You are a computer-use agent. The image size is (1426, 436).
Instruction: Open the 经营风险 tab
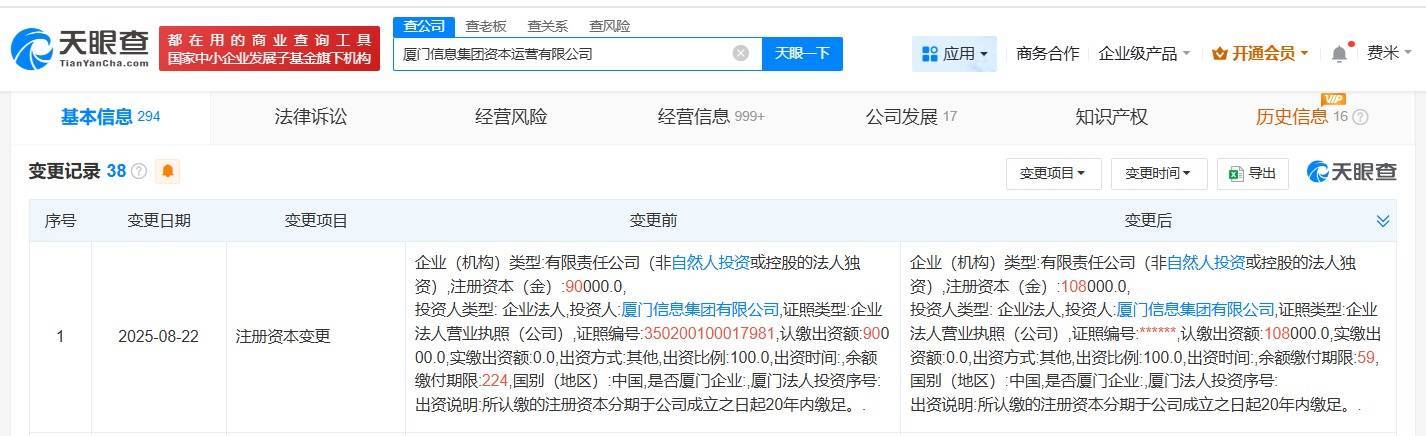511,117
